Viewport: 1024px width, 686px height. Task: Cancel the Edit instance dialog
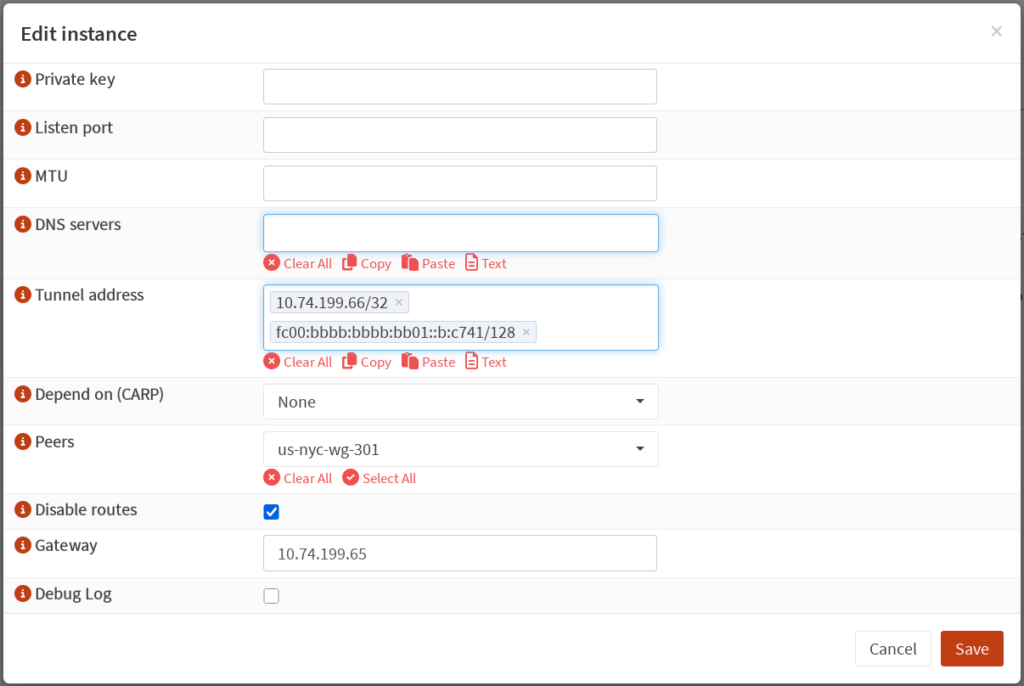(x=892, y=649)
